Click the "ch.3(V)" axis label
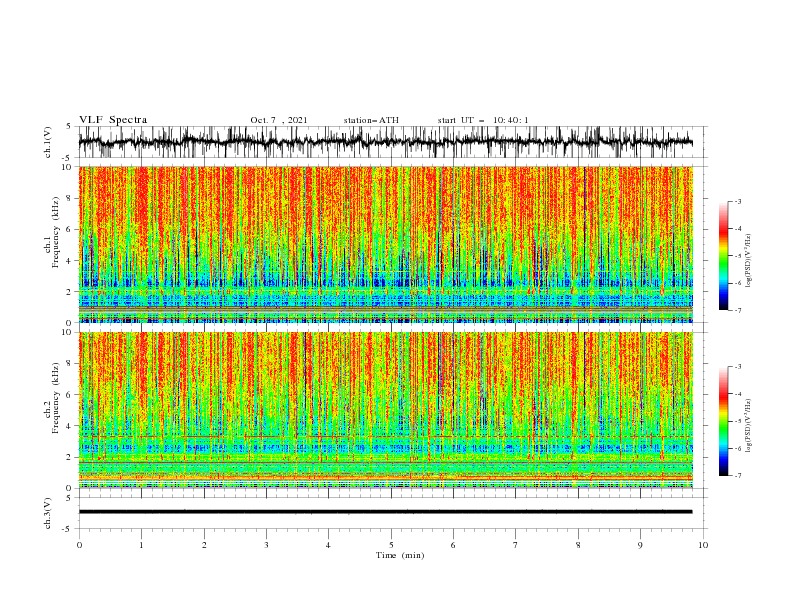The image size is (792, 612). click(x=48, y=513)
